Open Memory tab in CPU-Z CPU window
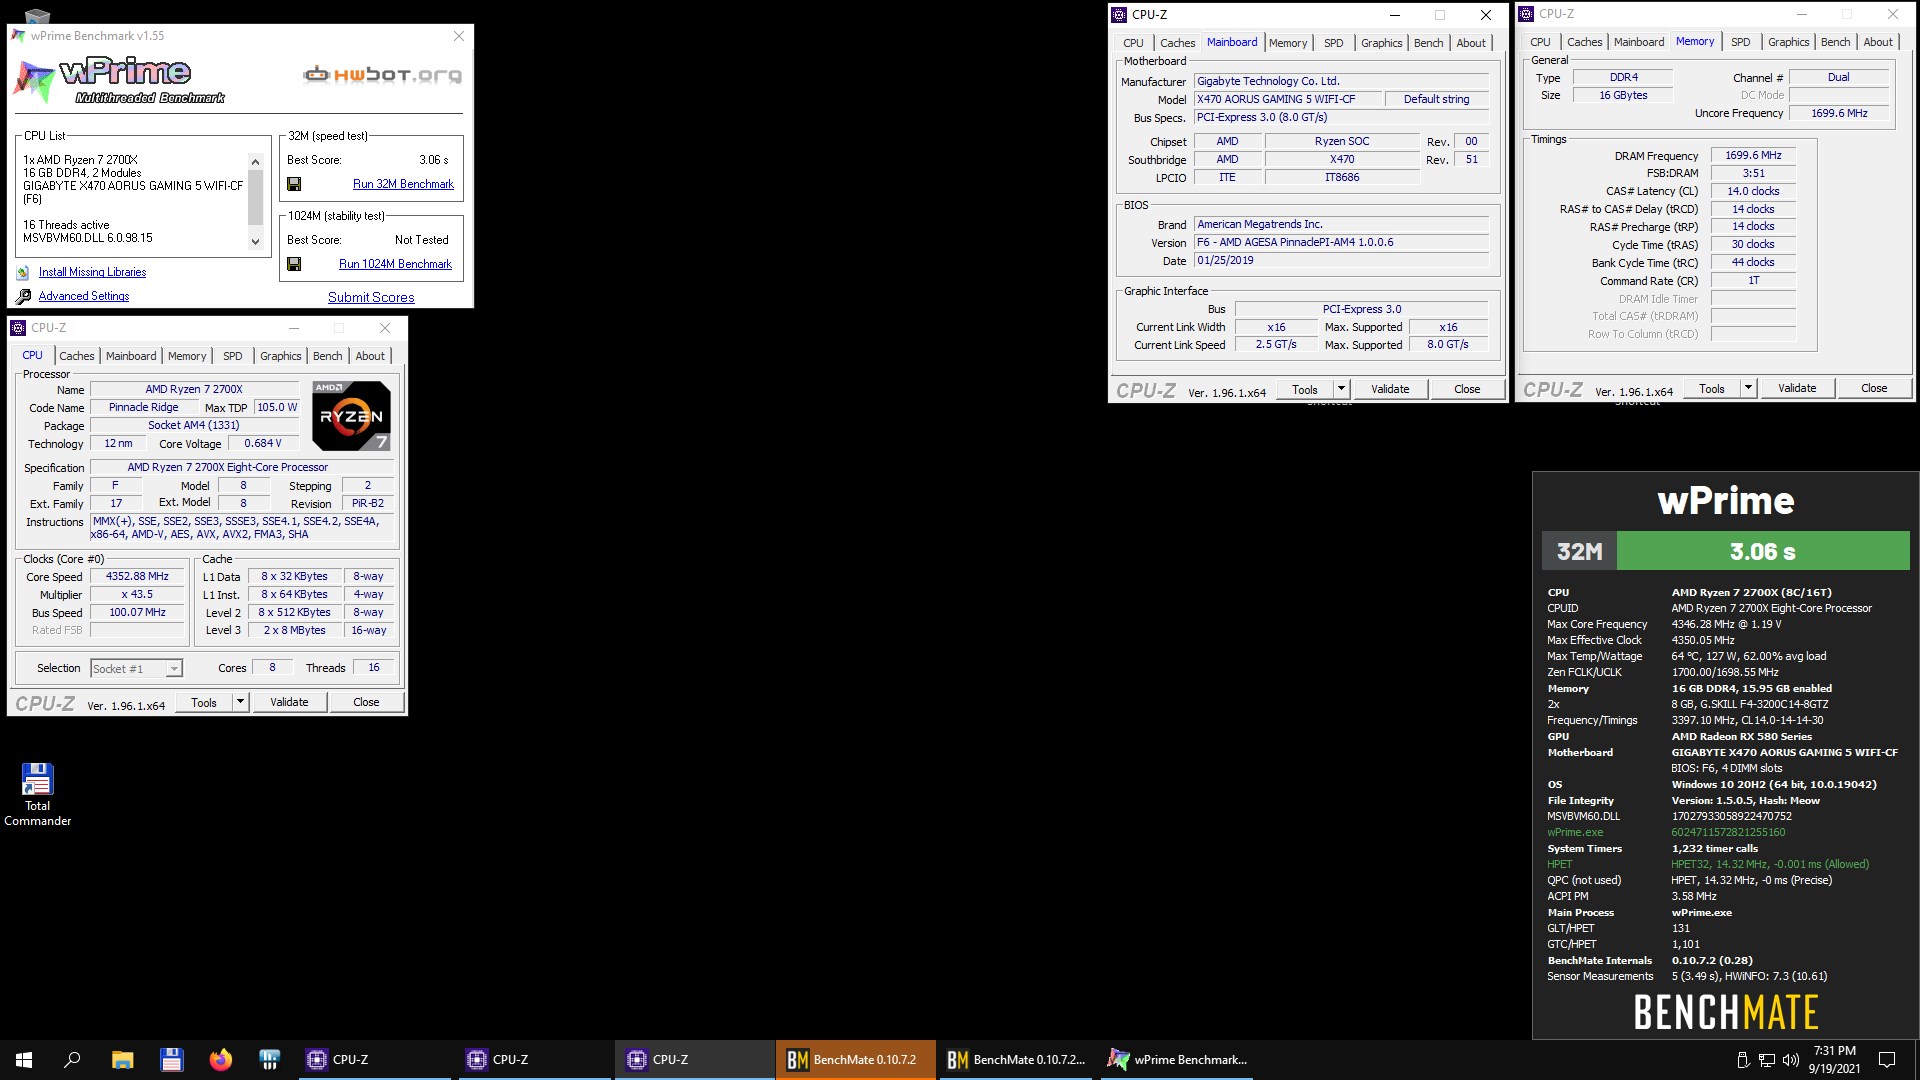This screenshot has width=1920, height=1080. (x=187, y=356)
